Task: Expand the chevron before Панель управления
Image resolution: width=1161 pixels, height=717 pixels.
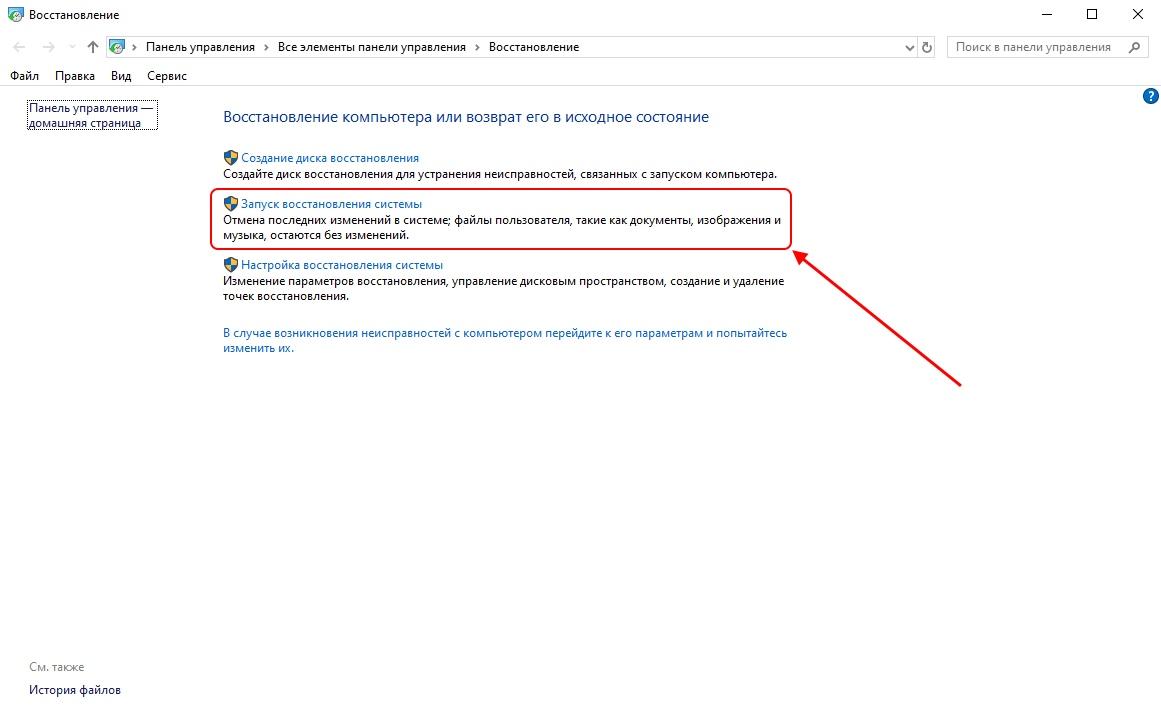Action: tap(135, 47)
